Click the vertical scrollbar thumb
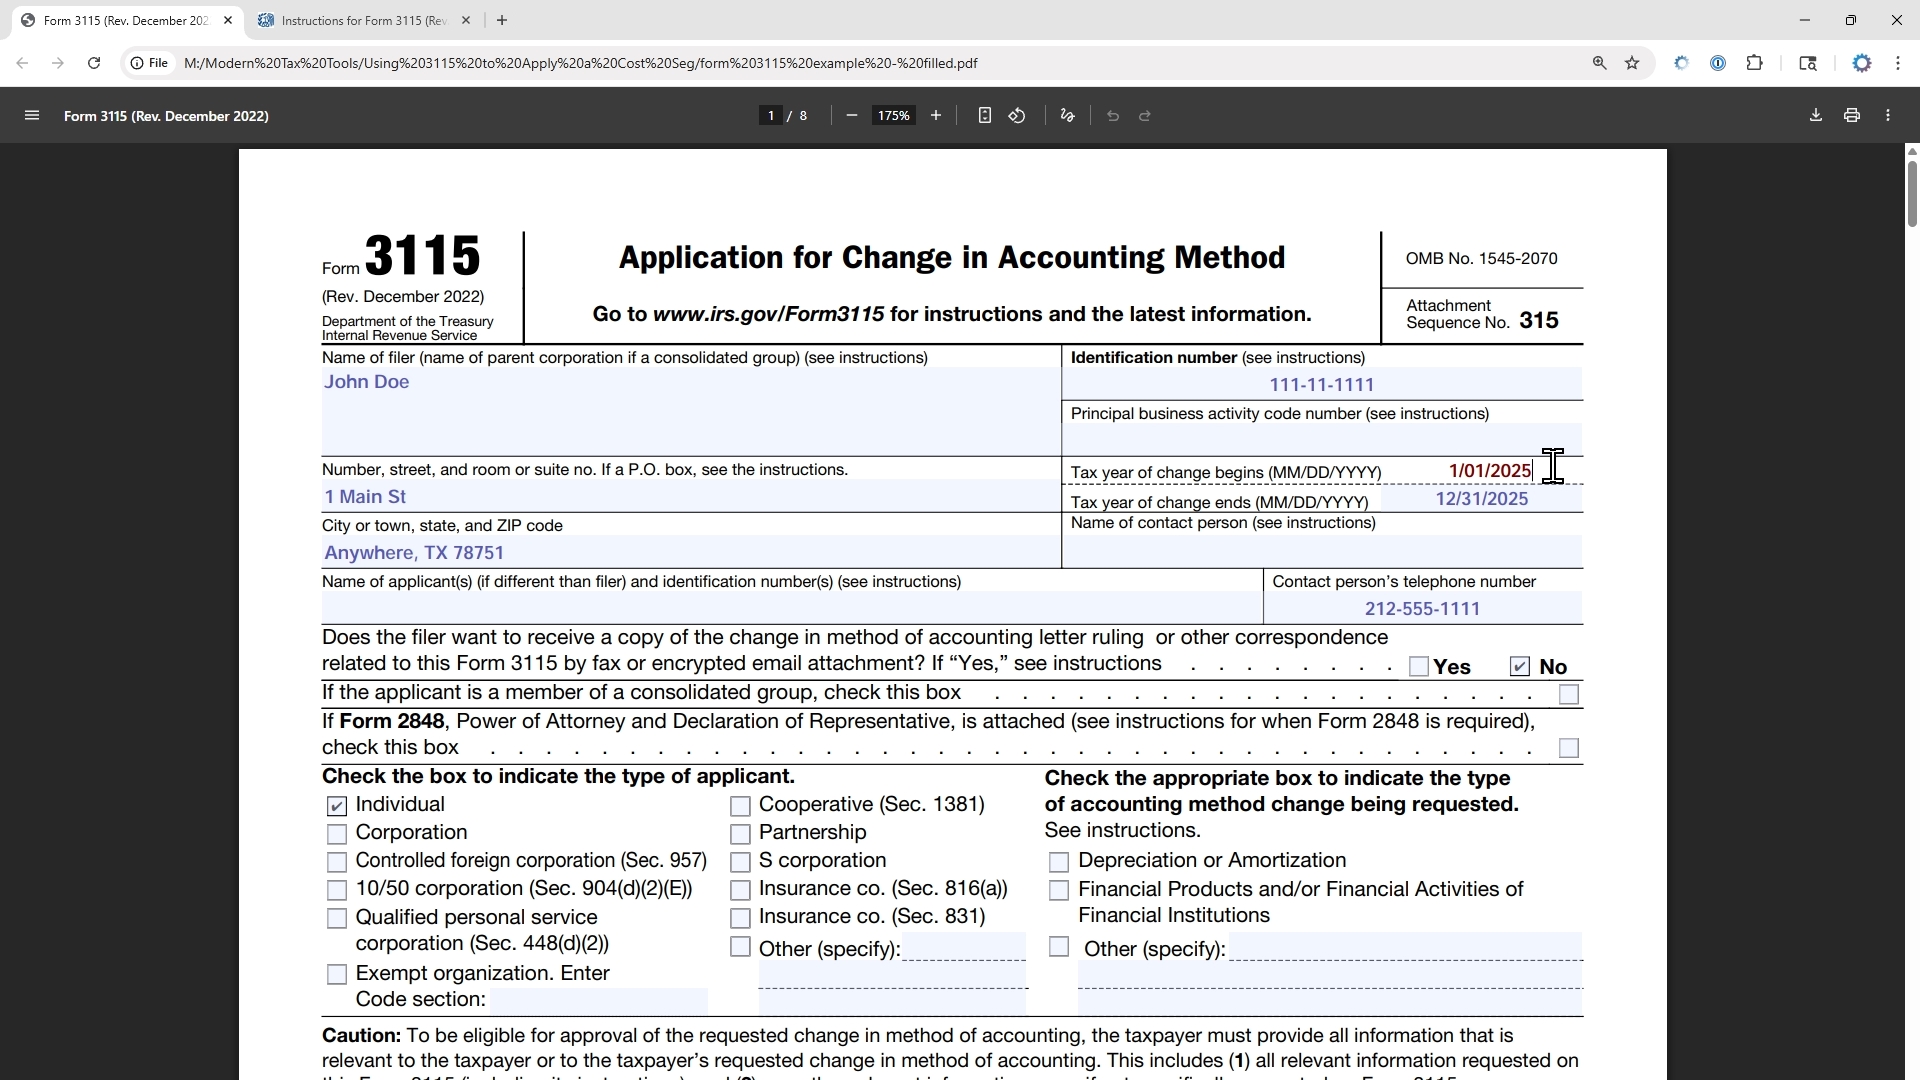The width and height of the screenshot is (1920, 1080). coord(1912,192)
